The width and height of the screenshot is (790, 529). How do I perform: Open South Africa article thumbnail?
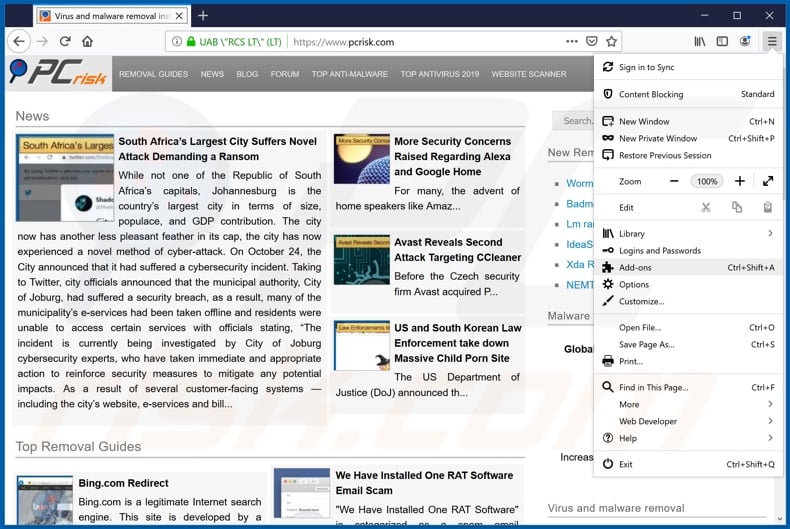click(x=65, y=178)
